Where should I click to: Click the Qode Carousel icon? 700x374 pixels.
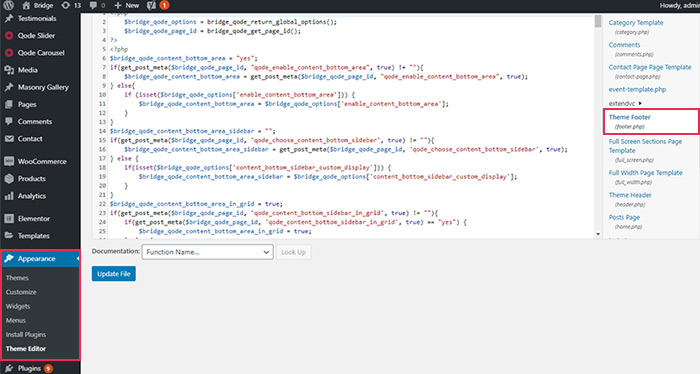(x=9, y=53)
